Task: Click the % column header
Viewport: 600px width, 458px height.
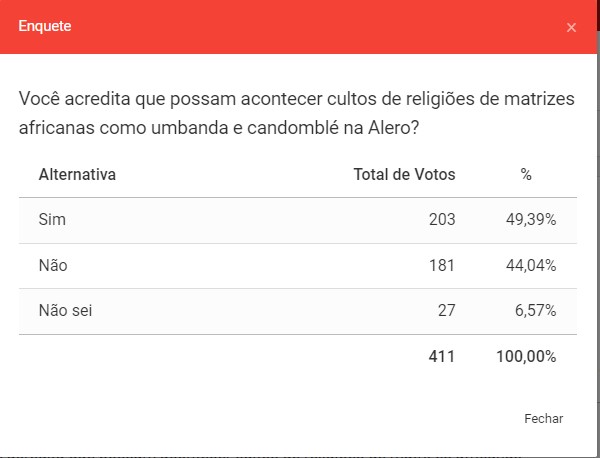Action: pyautogui.click(x=526, y=175)
